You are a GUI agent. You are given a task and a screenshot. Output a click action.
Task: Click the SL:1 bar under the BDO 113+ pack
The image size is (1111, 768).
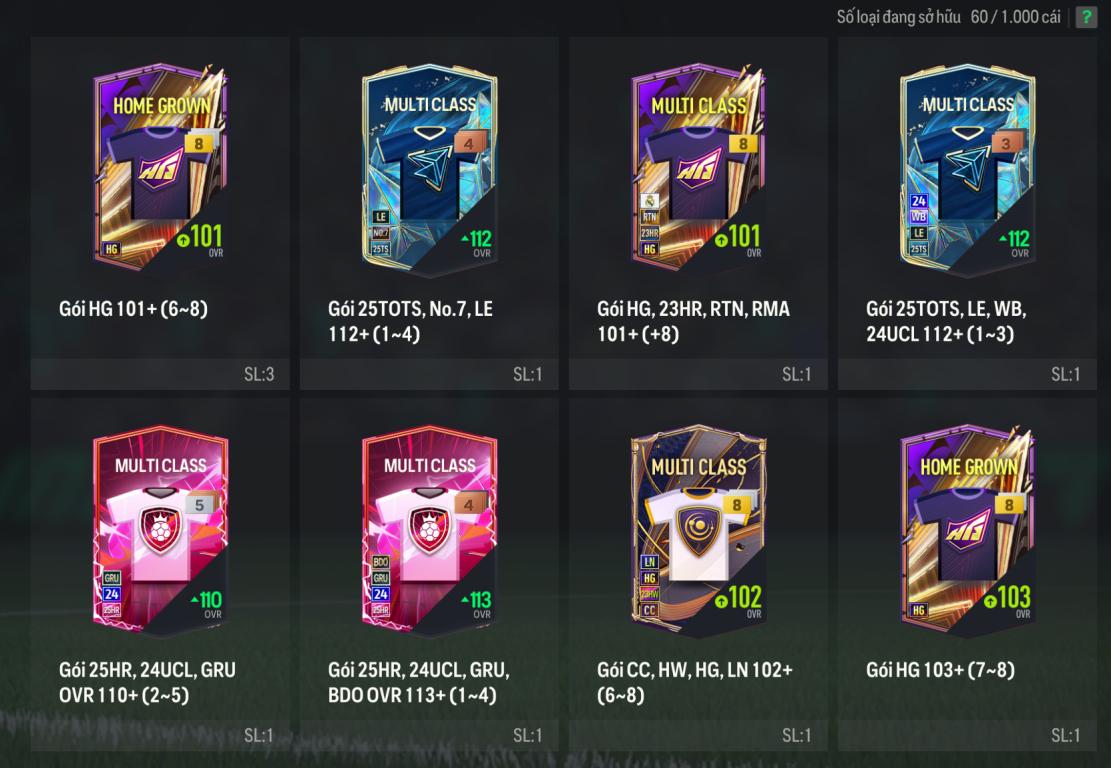point(429,735)
